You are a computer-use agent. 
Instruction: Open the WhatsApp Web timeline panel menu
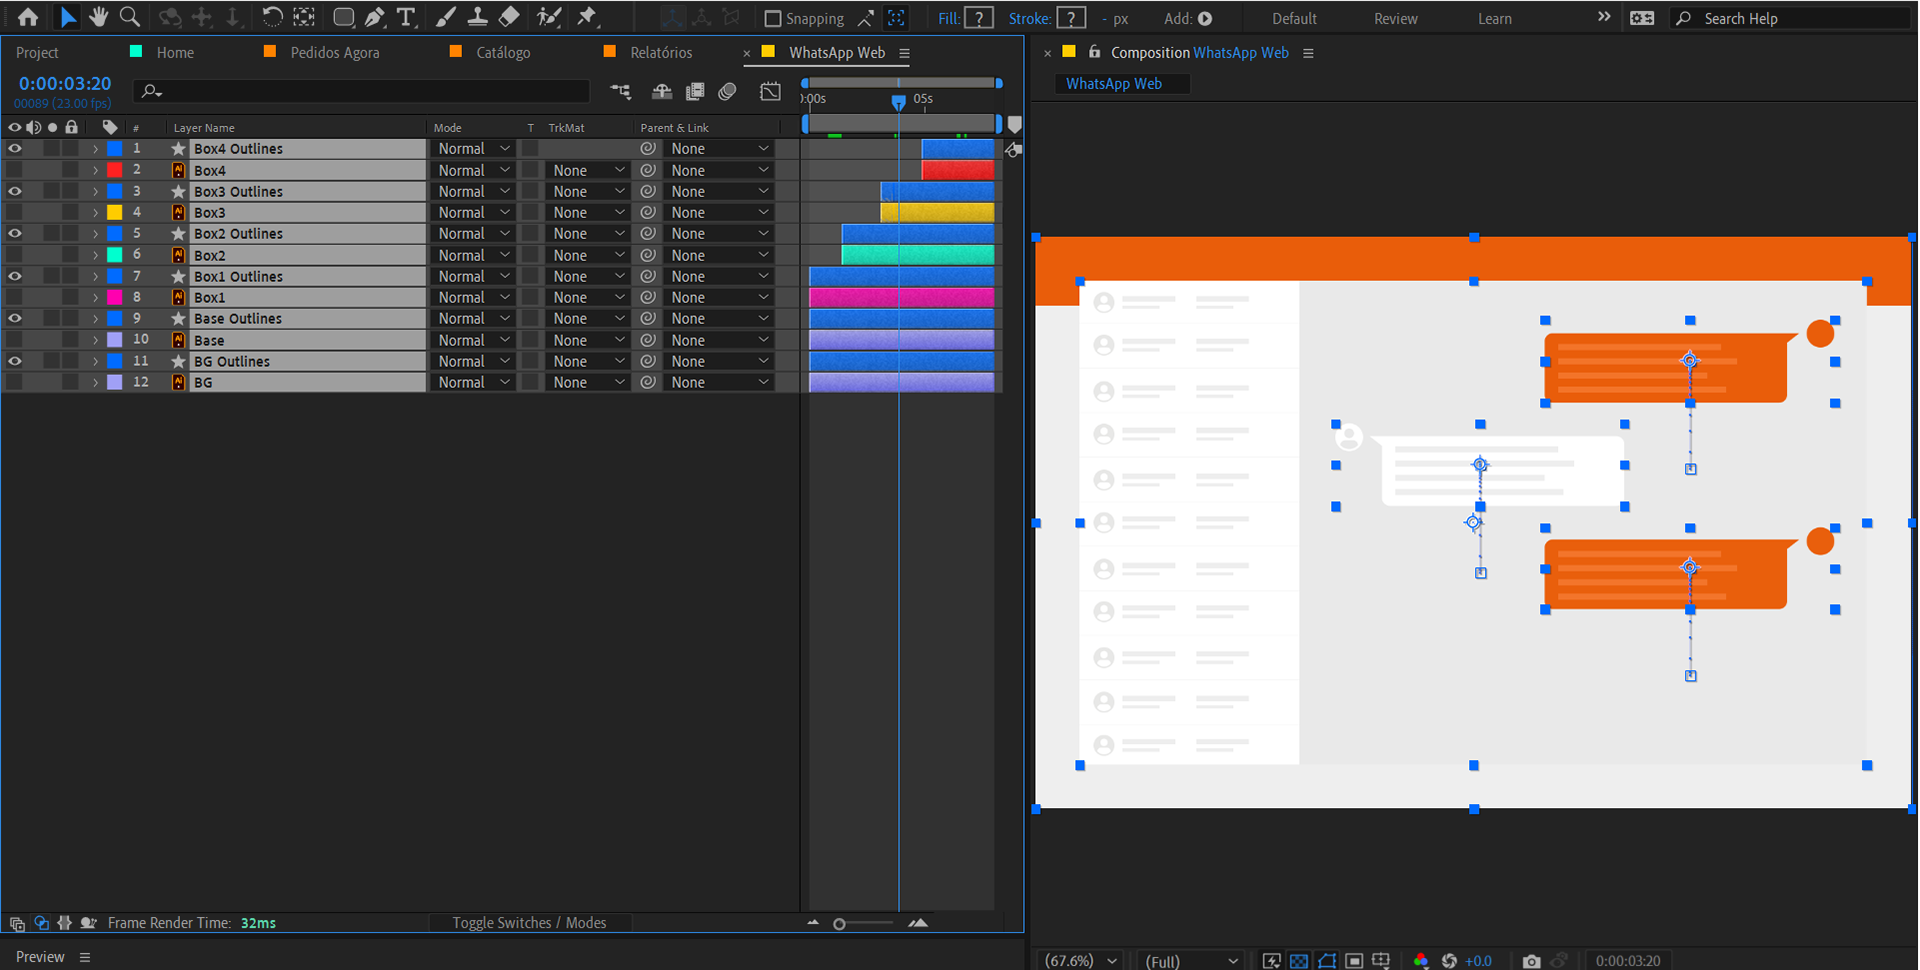tap(904, 53)
